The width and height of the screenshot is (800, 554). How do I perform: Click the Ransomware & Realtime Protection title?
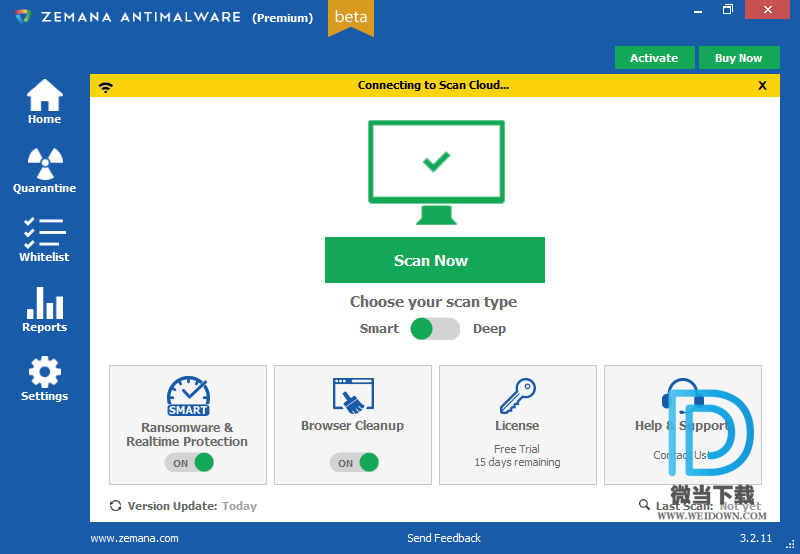click(x=187, y=435)
